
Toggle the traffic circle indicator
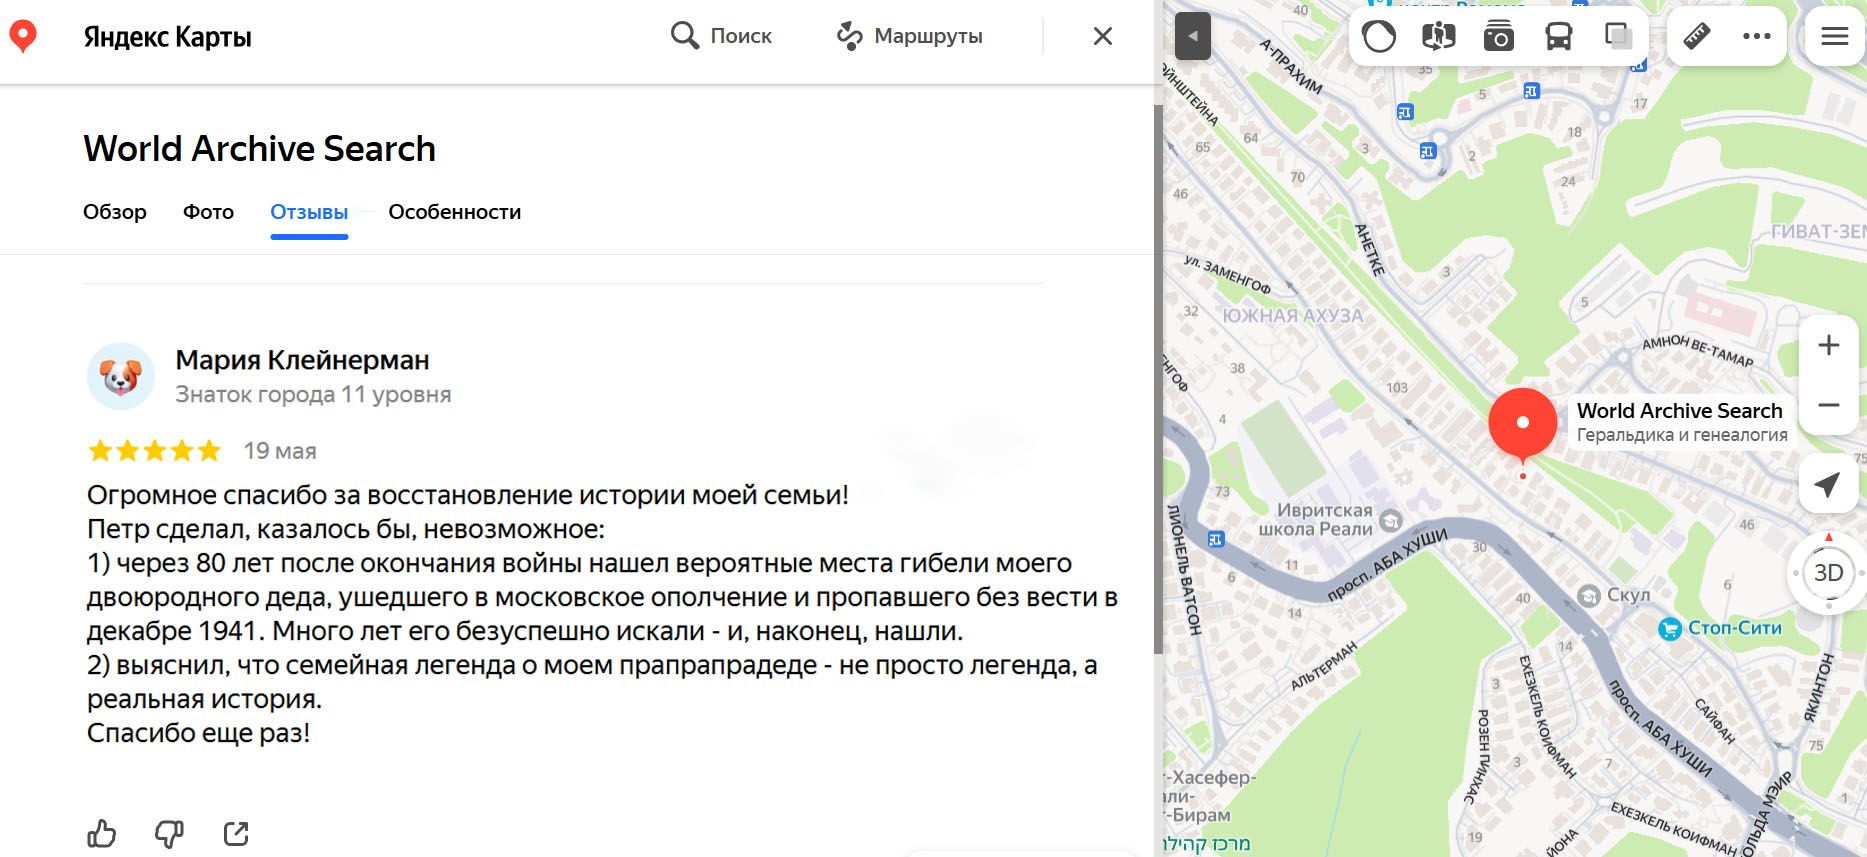point(1379,37)
